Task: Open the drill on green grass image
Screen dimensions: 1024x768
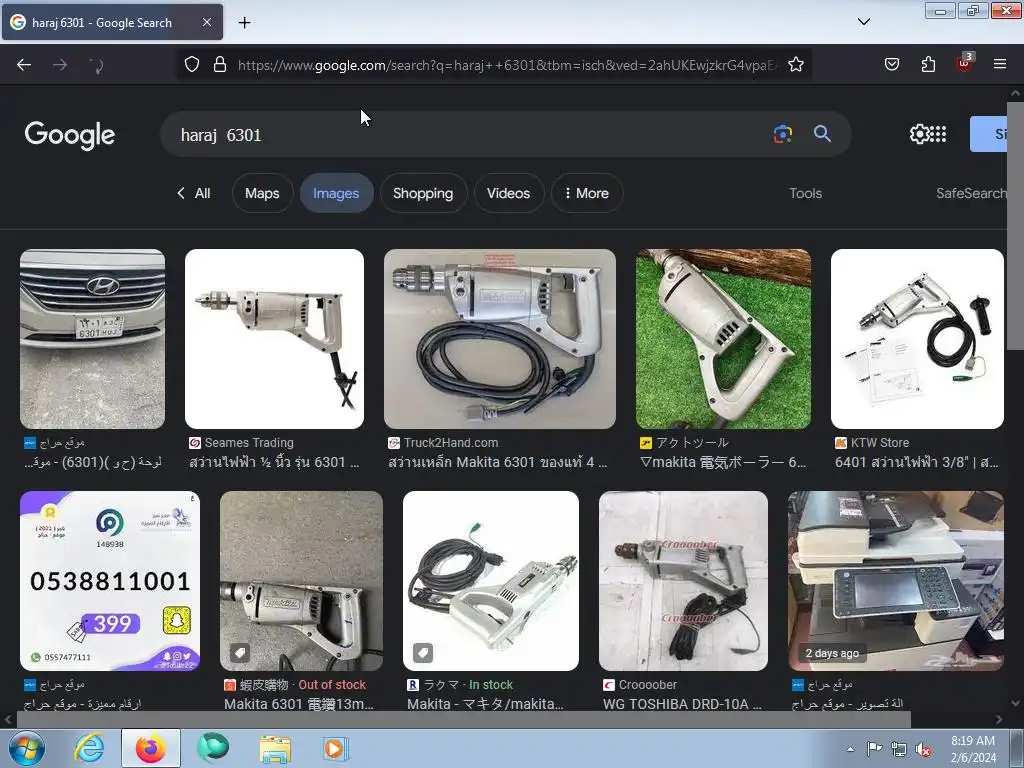Action: click(x=724, y=339)
